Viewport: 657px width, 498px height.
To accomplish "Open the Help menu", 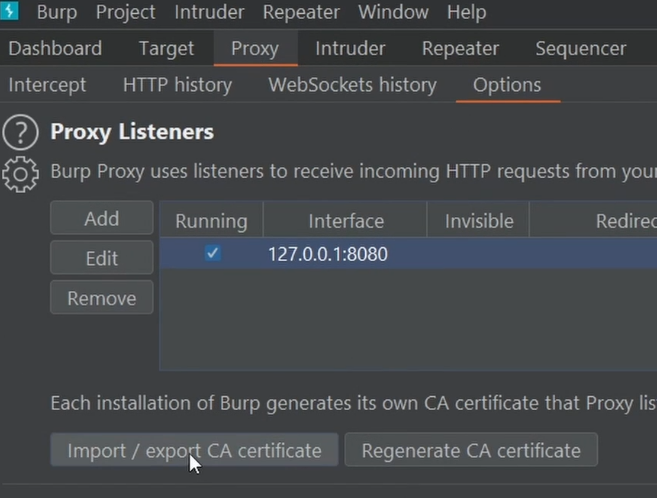I will [466, 12].
